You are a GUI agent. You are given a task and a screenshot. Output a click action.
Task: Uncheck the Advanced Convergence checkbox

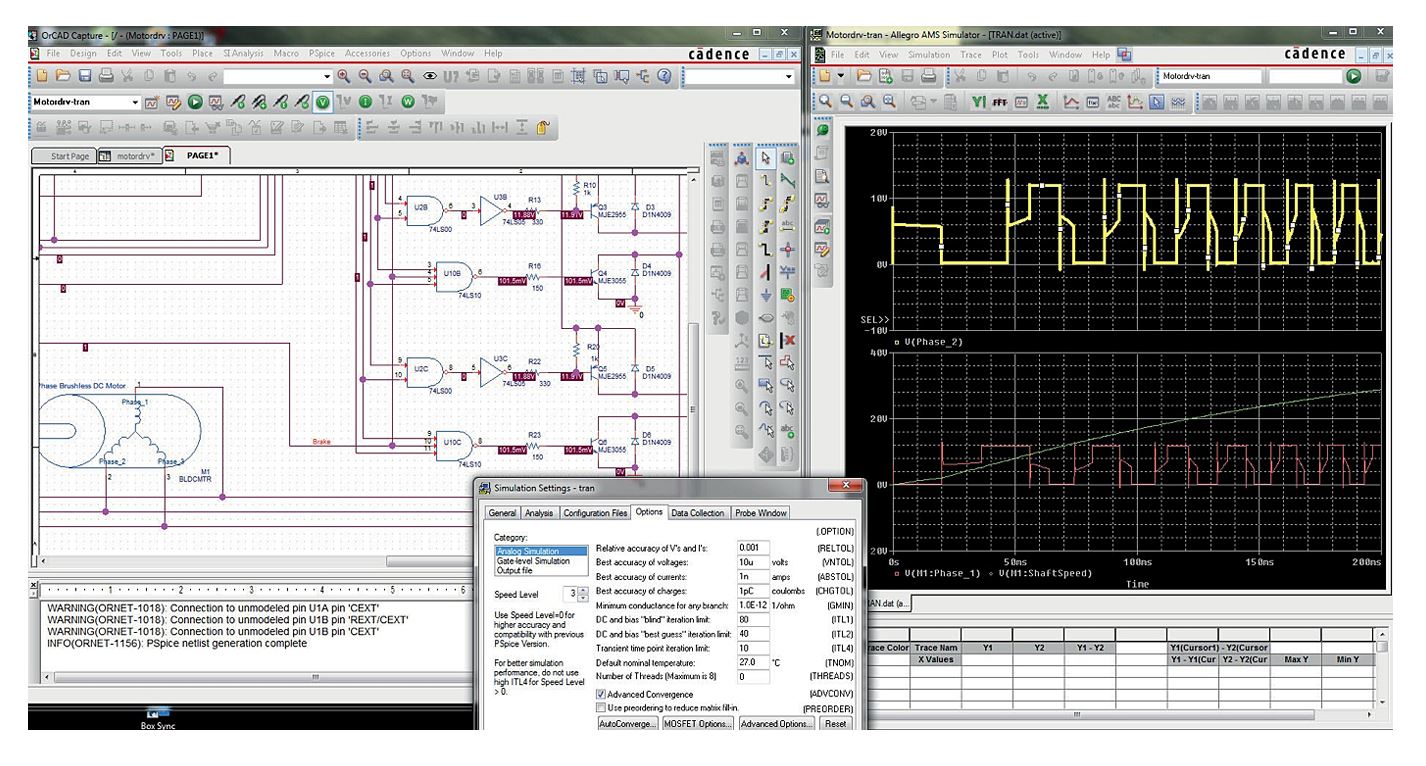pos(601,693)
